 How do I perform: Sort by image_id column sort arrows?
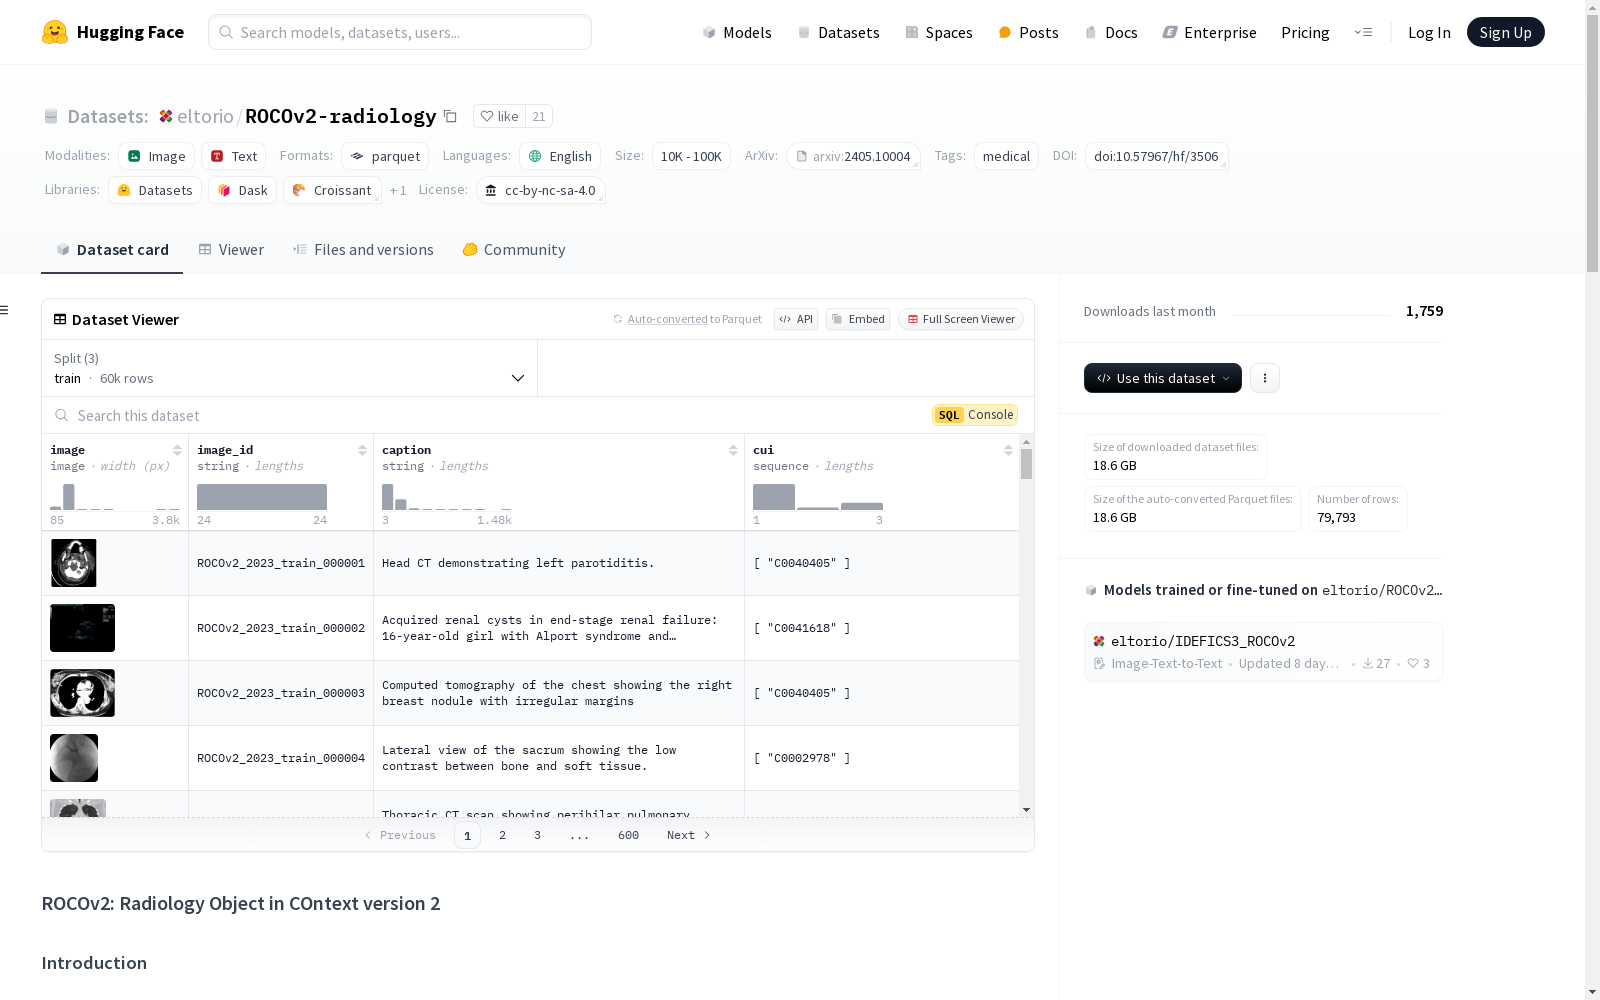[x=362, y=450]
